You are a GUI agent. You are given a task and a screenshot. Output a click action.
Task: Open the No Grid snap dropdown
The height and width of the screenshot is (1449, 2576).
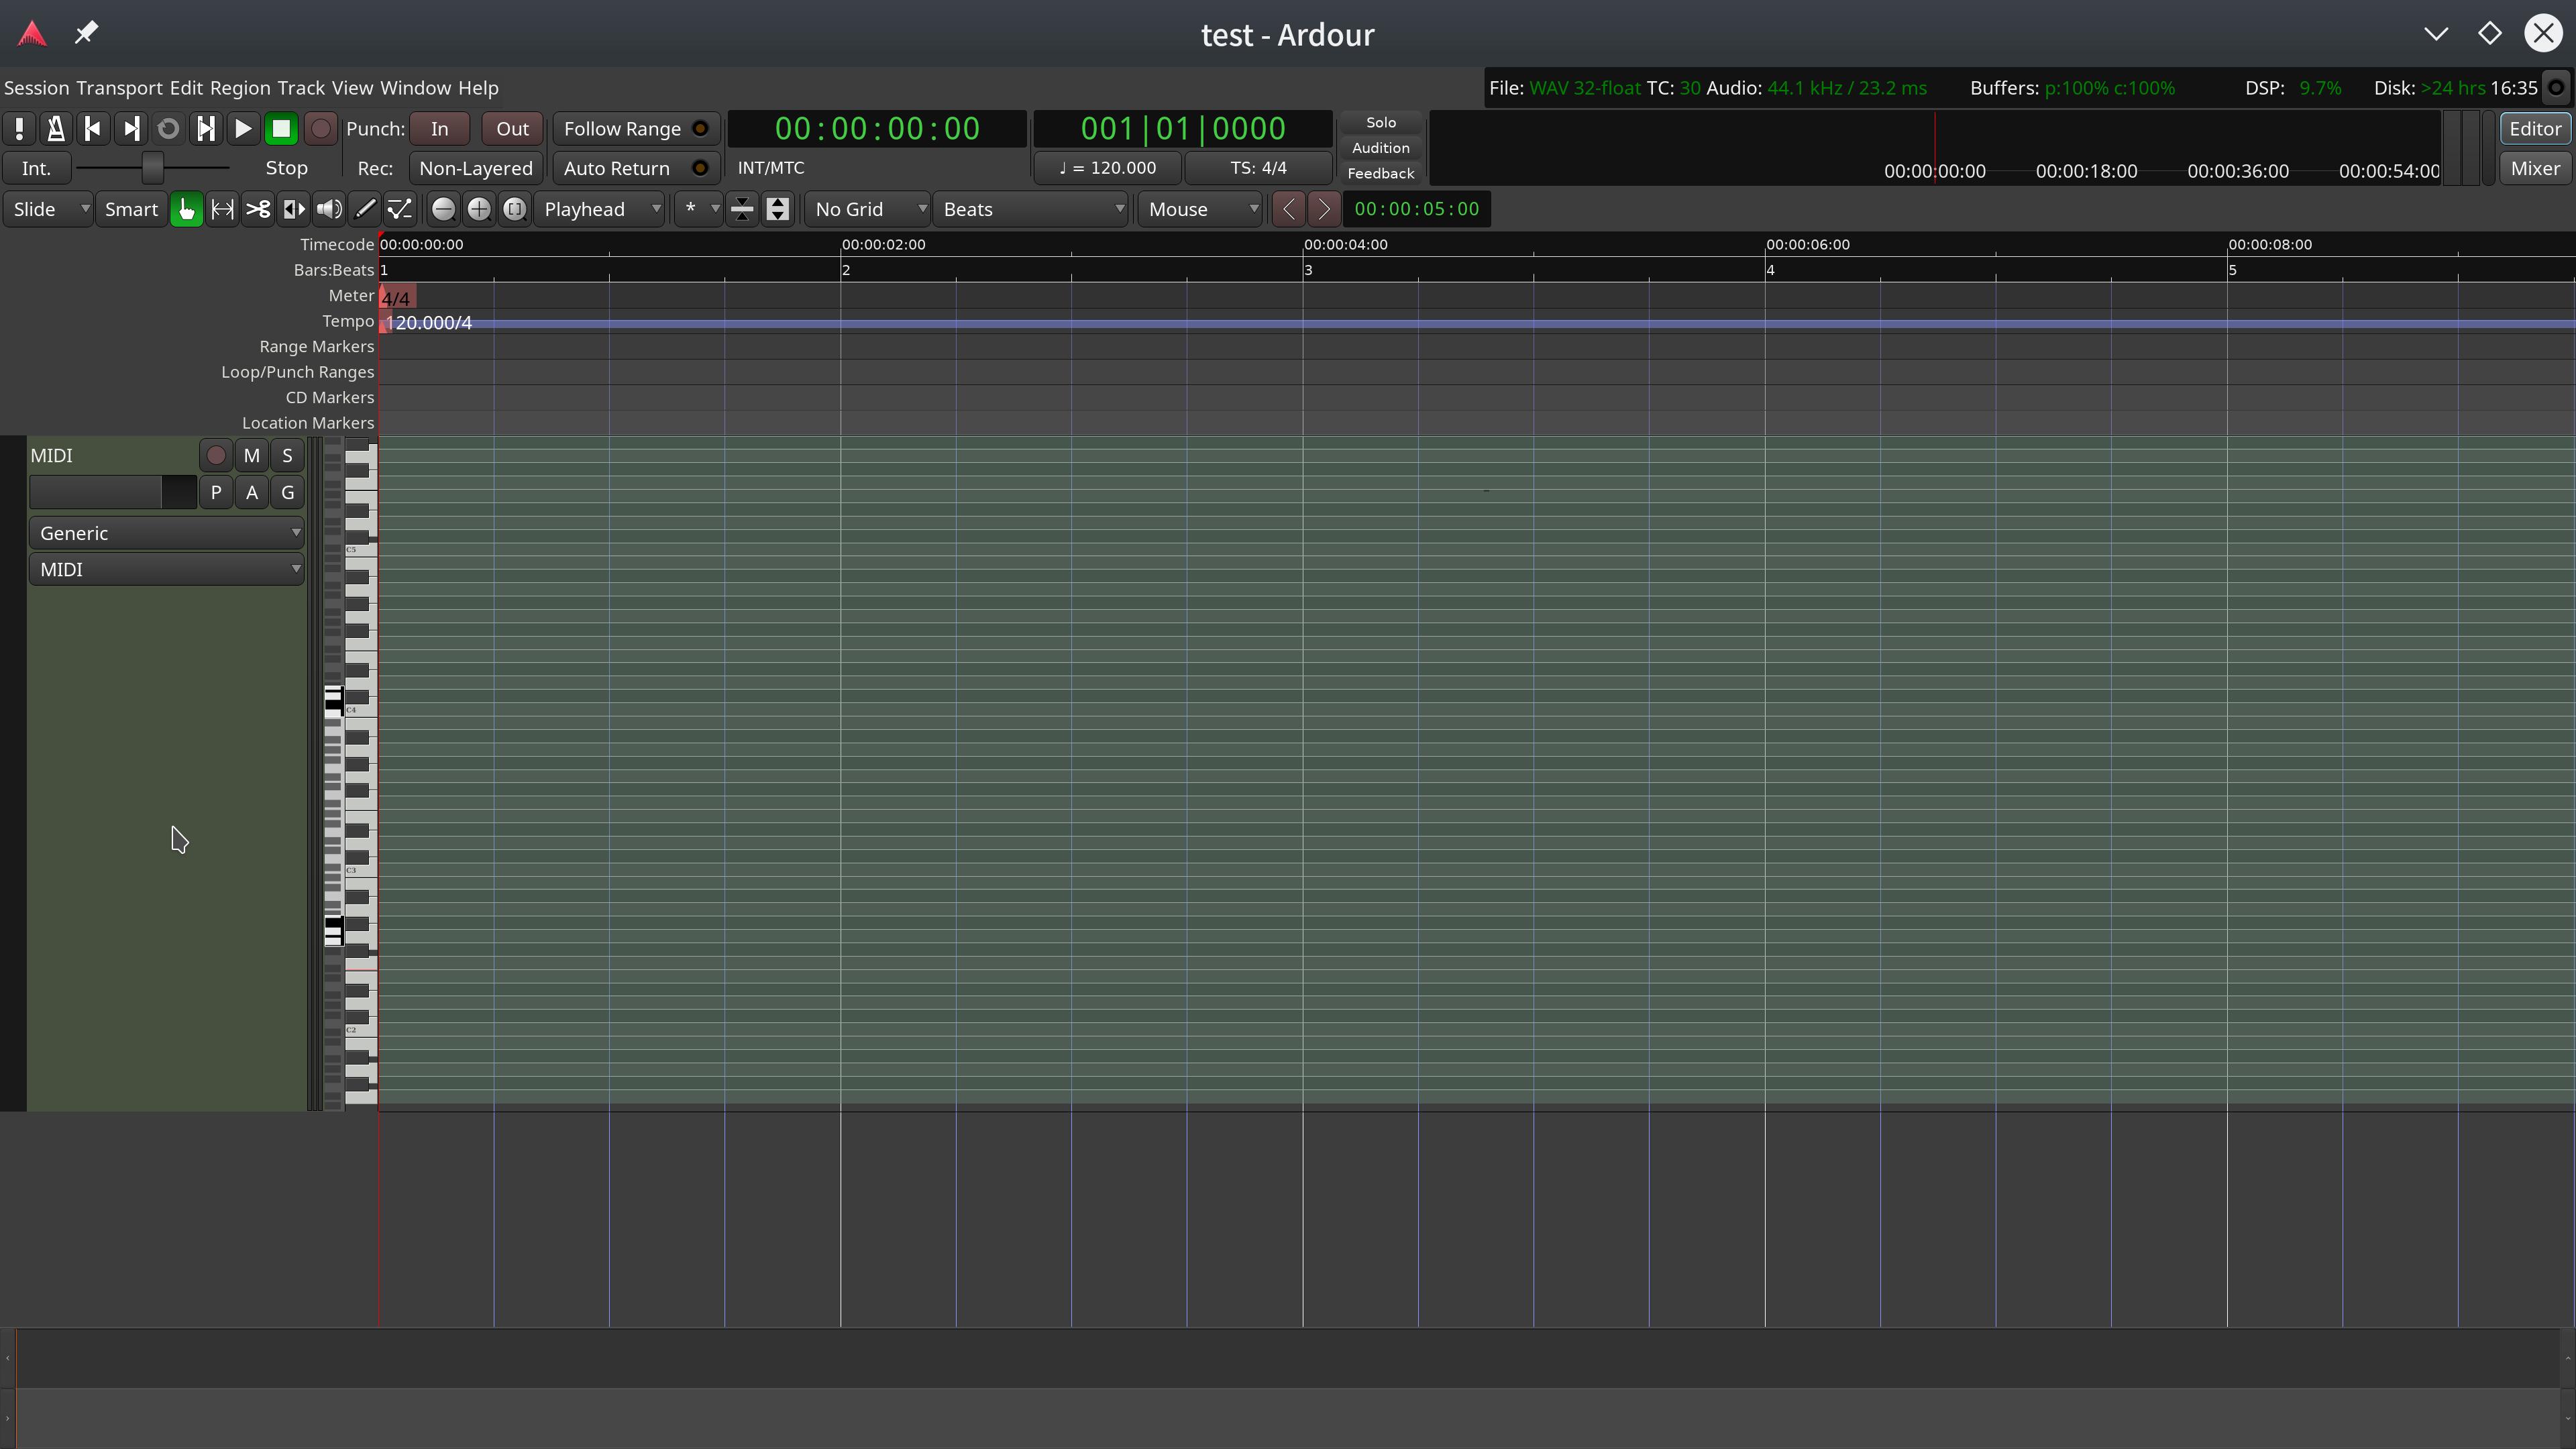(x=867, y=209)
